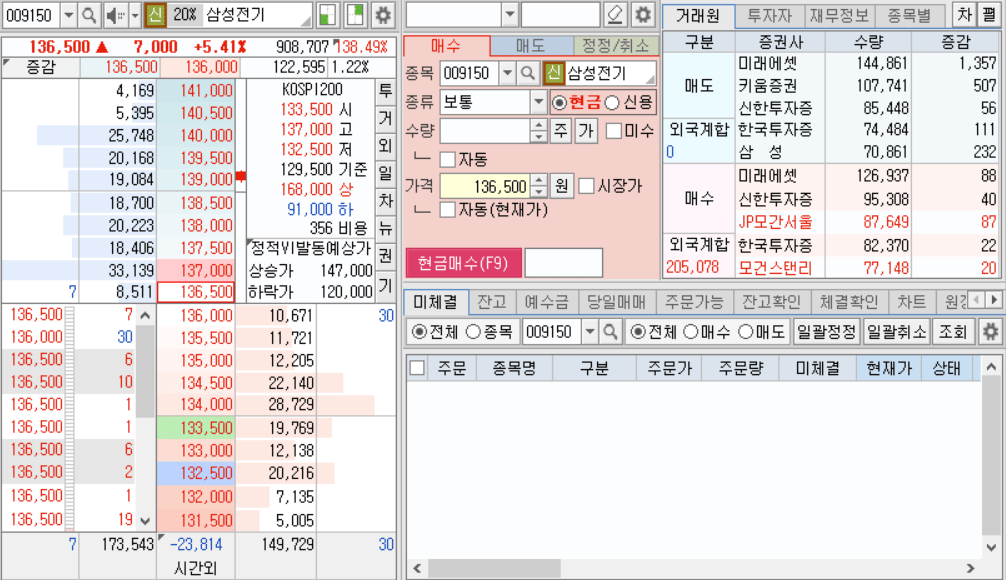Screen dimensions: 1006x580
Task: Click left arrow to scroll lower tabs
Action: pos(977,300)
